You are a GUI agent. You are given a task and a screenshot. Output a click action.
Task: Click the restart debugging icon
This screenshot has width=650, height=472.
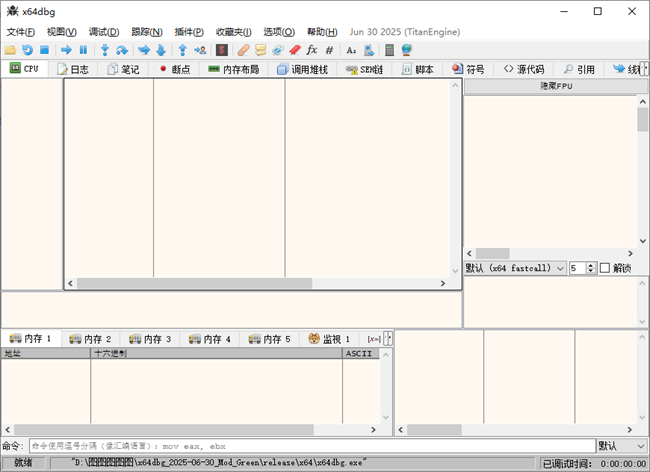point(28,50)
